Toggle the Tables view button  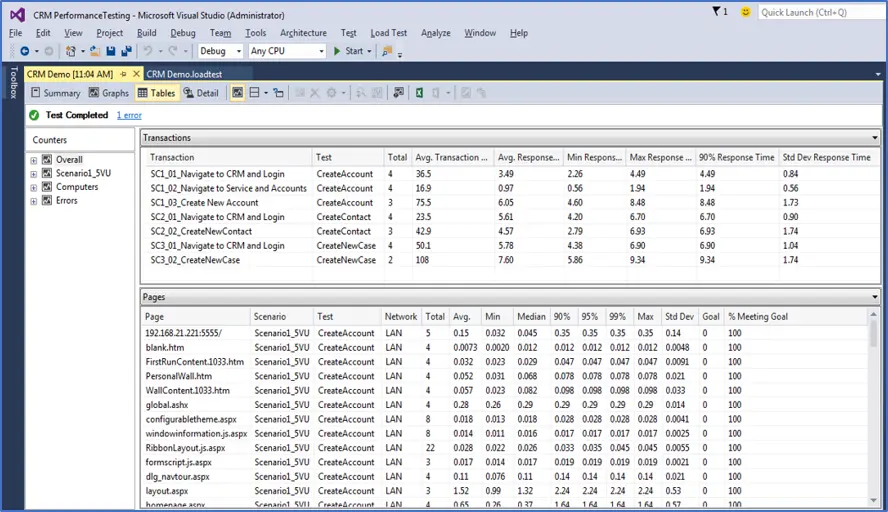point(156,93)
